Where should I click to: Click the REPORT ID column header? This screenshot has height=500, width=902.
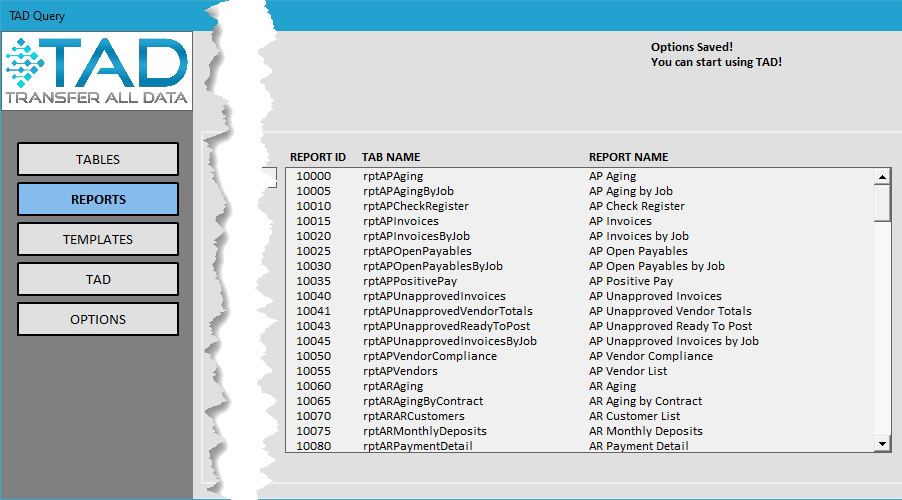[318, 157]
